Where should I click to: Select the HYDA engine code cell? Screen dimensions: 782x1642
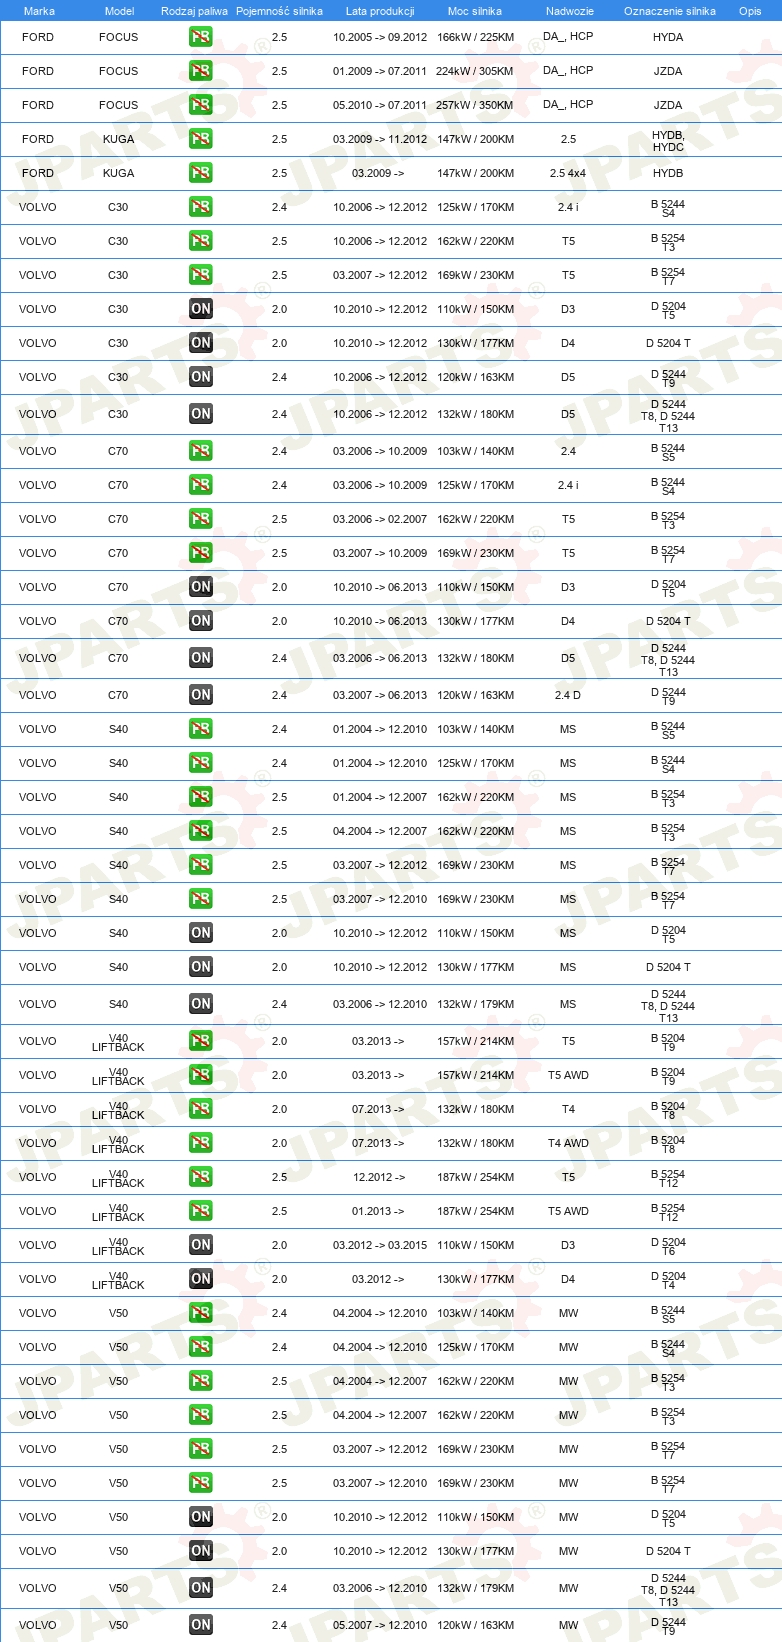pyautogui.click(x=668, y=37)
